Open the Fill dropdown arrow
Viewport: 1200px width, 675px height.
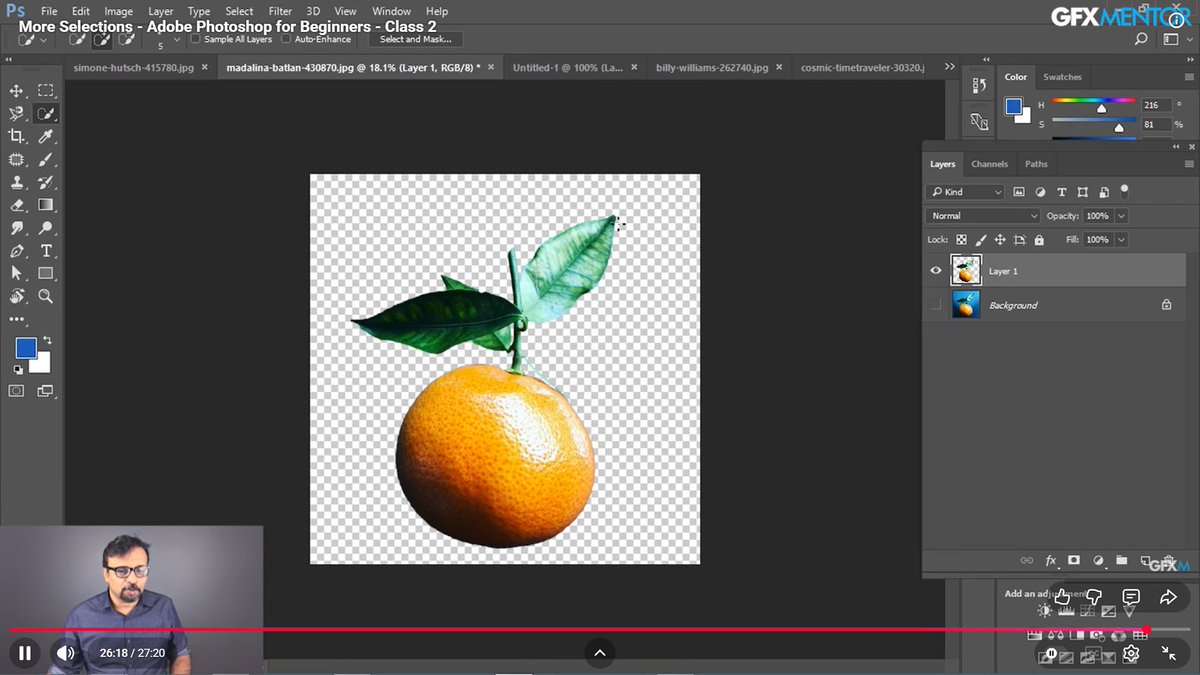(1121, 240)
